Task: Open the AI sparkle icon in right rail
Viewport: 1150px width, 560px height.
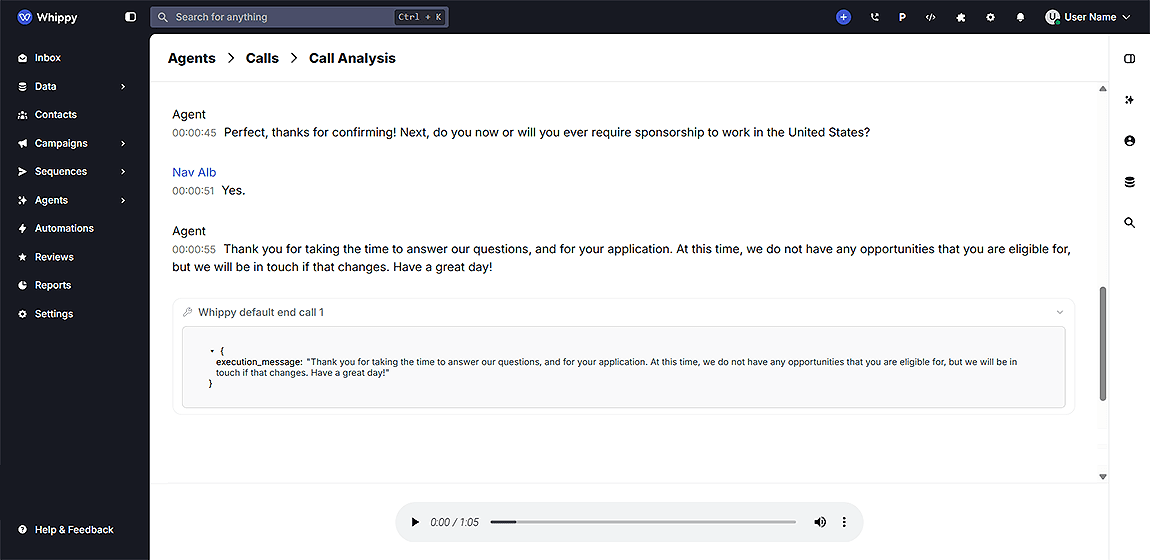Action: click(x=1129, y=100)
